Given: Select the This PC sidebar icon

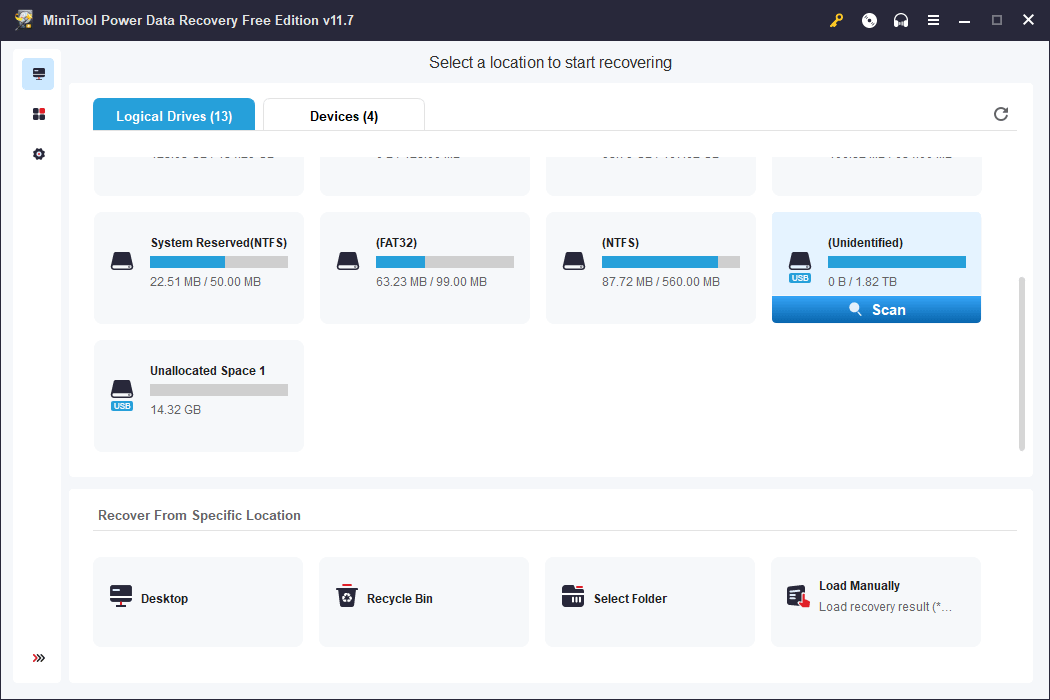Looking at the screenshot, I should click(38, 74).
